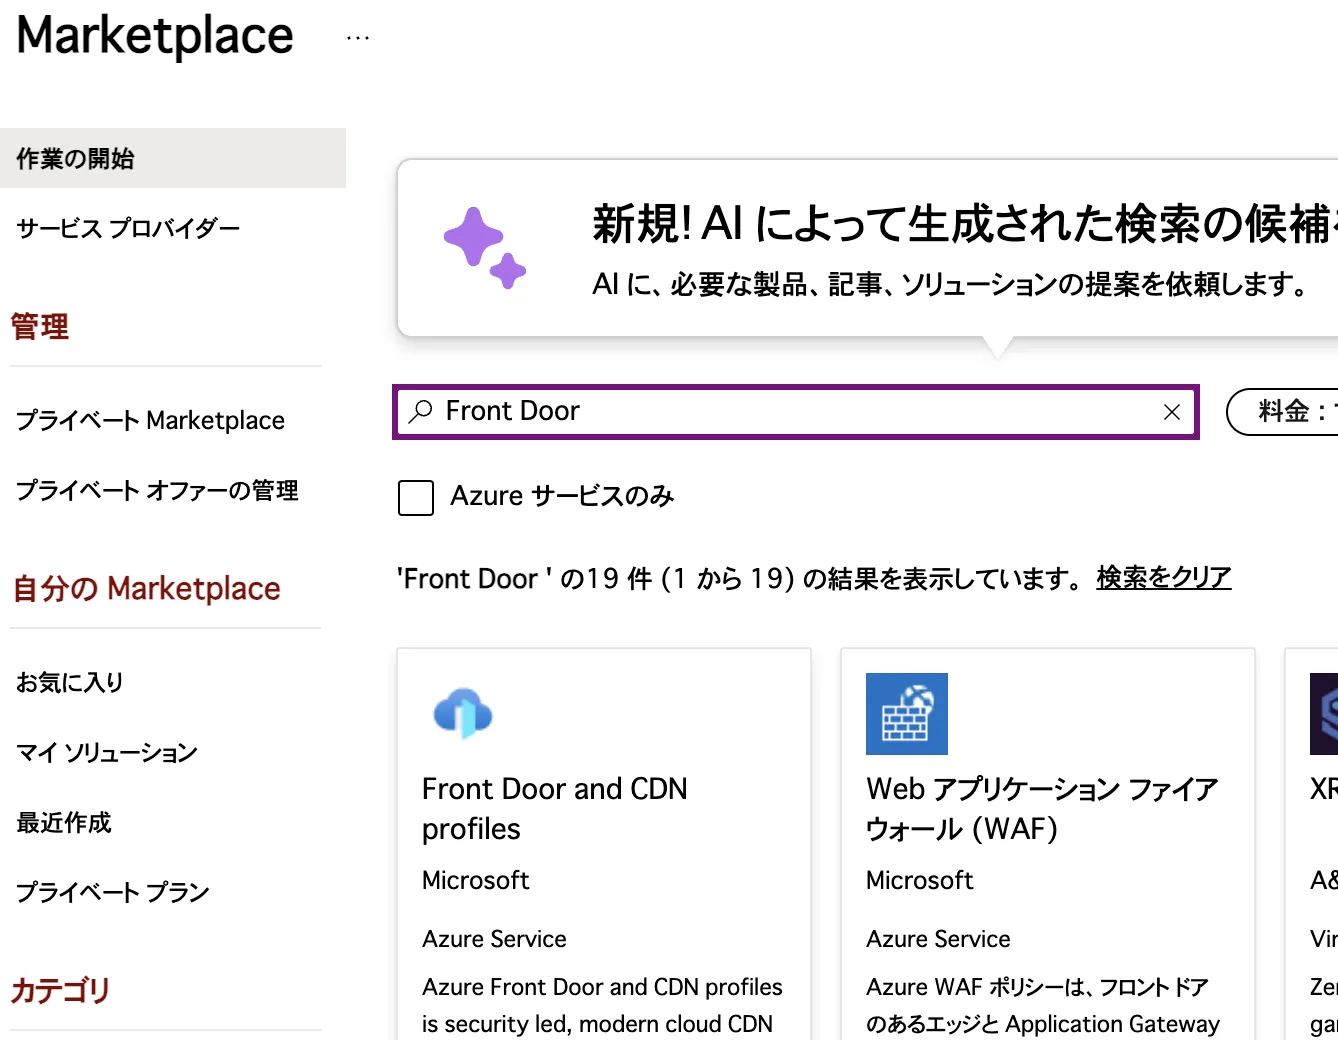This screenshot has height=1040, width=1338.
Task: Select マイ ソリューション in sidebar
Action: [x=107, y=752]
